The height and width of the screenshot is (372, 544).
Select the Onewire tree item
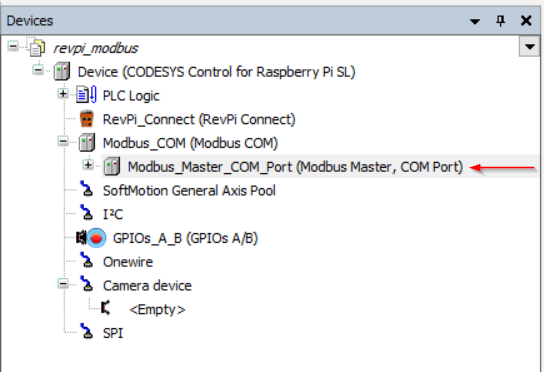[128, 262]
